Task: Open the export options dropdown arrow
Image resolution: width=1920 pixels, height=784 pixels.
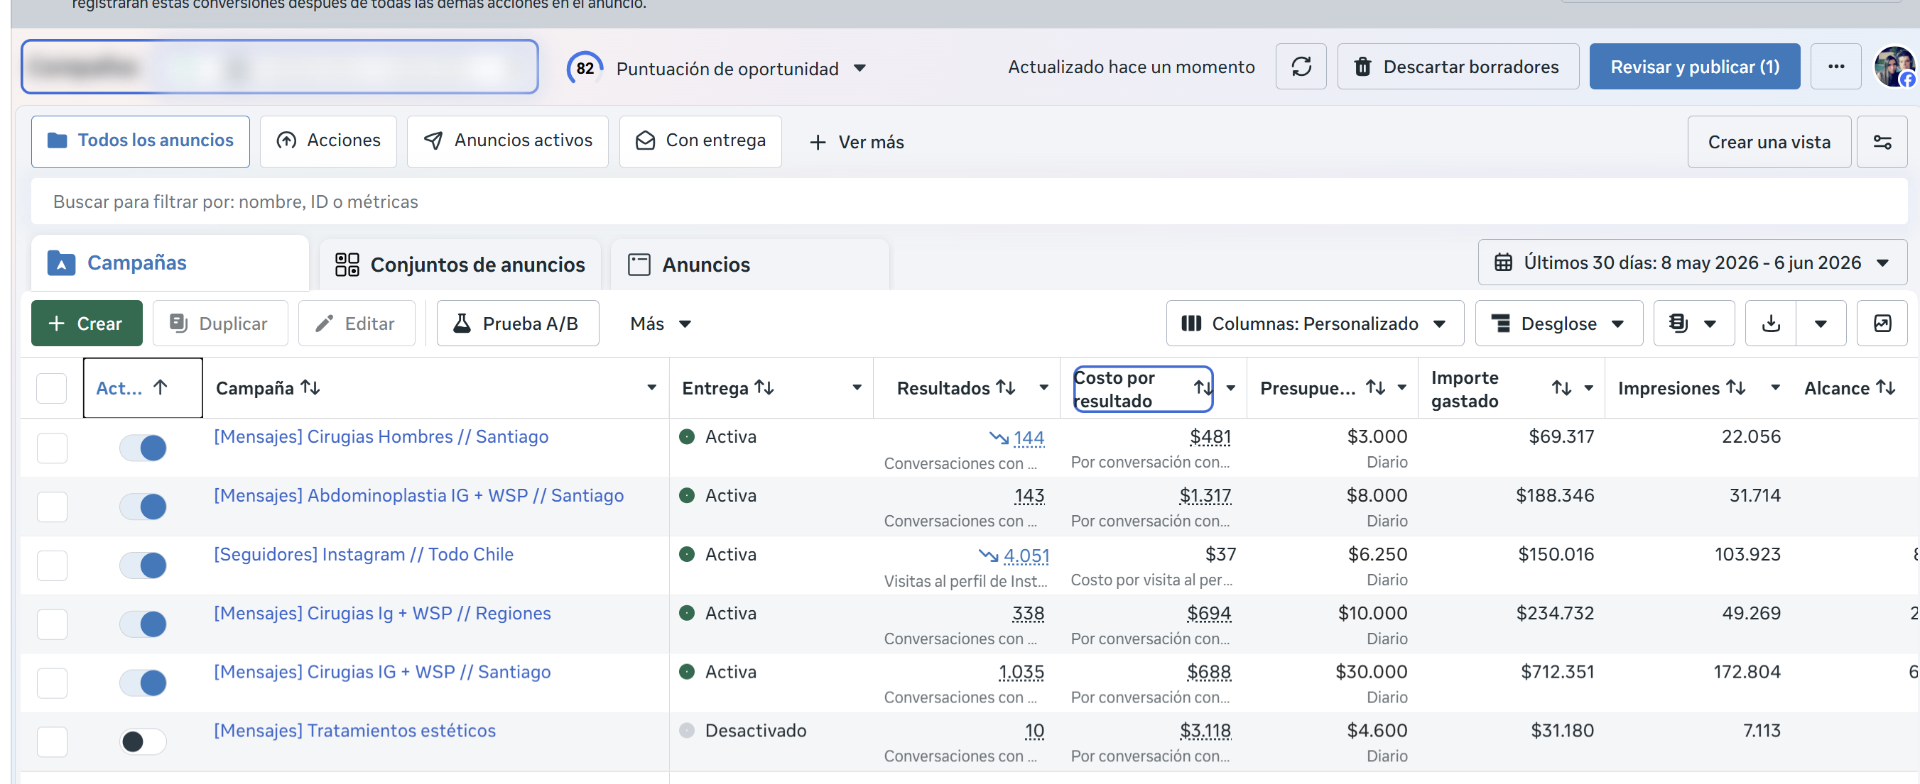Action: [1821, 324]
